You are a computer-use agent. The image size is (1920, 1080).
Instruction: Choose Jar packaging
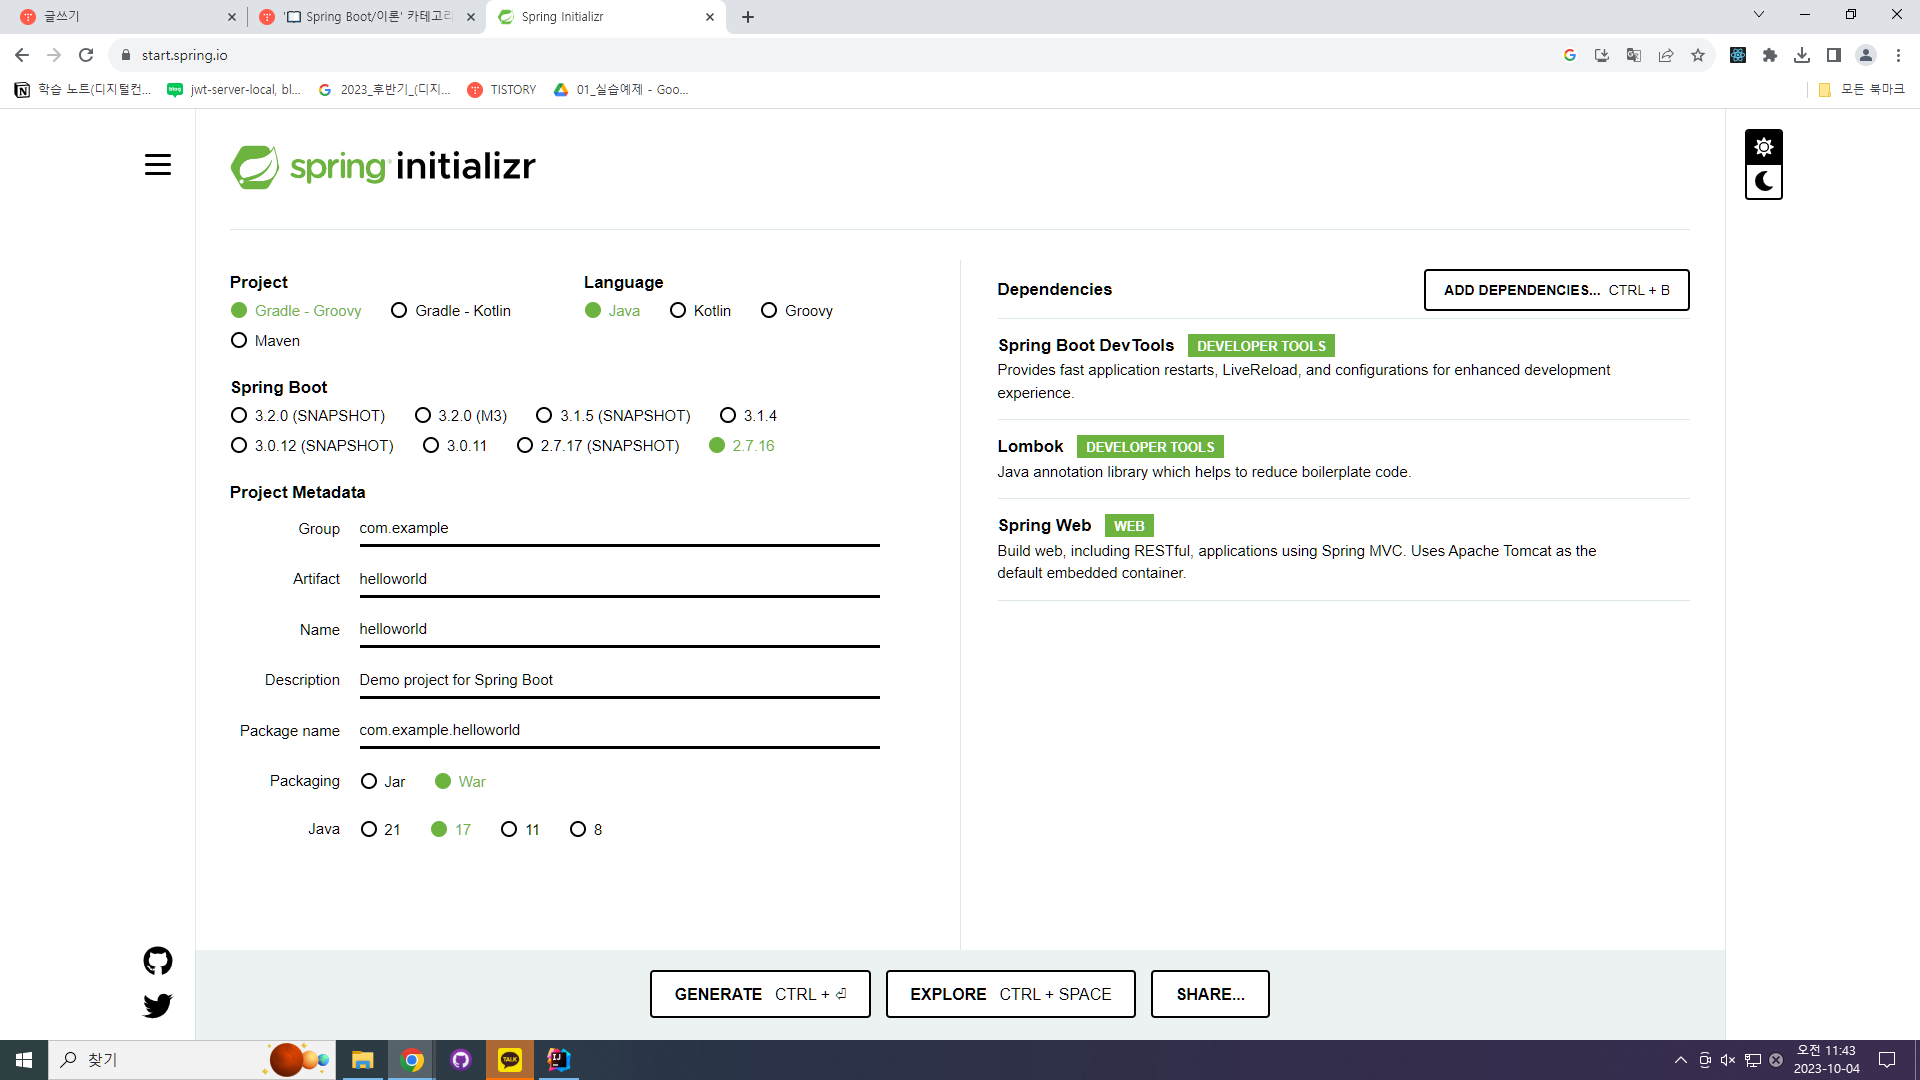(x=369, y=782)
